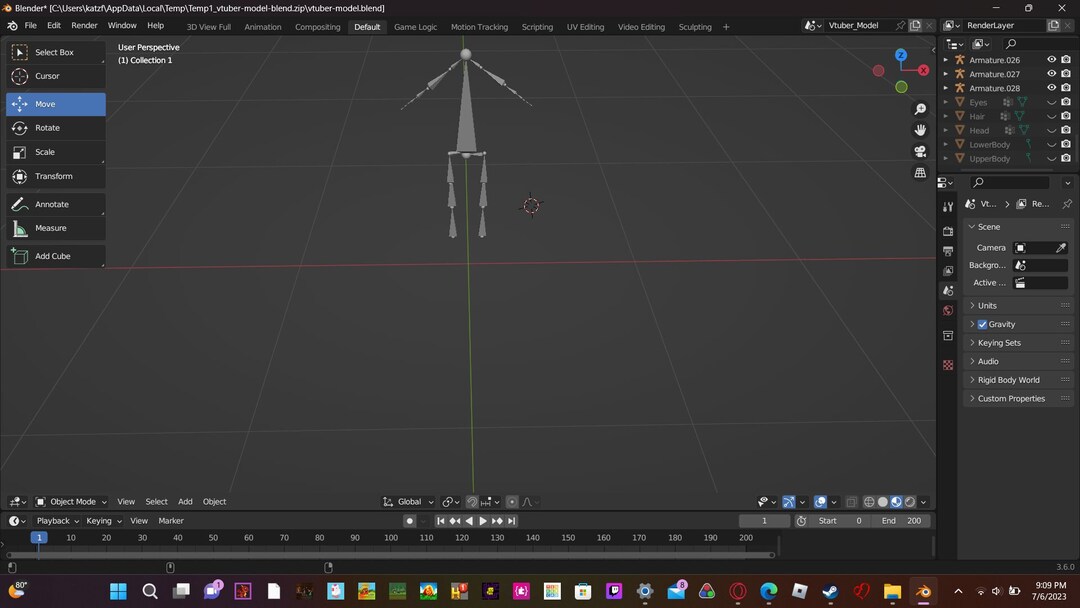
Task: Hide Armature.027 with its eye icon
Action: click(x=1051, y=74)
